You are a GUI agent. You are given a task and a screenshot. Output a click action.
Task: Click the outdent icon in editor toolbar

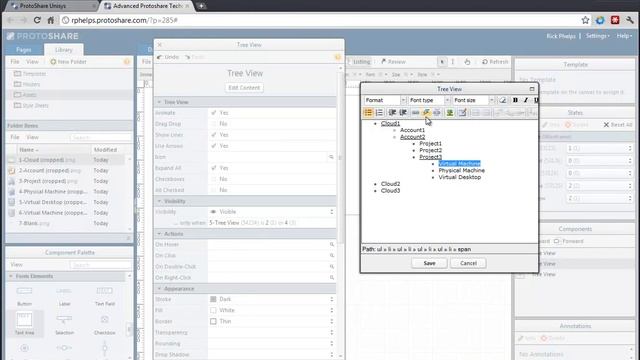(392, 112)
